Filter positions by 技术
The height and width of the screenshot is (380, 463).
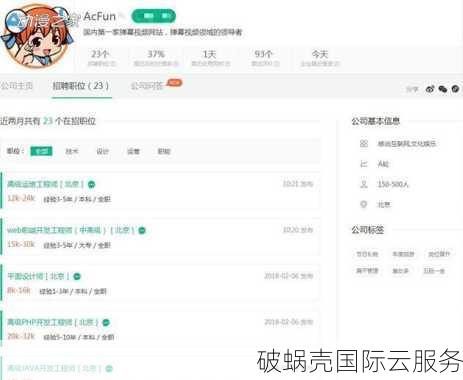click(x=72, y=151)
